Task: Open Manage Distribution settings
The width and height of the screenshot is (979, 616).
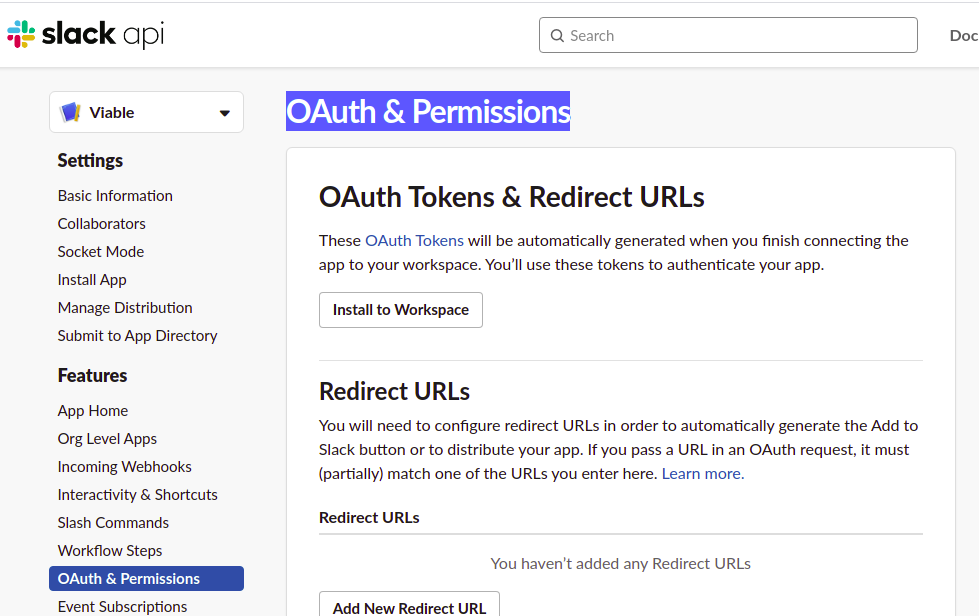Action: pyautogui.click(x=124, y=307)
